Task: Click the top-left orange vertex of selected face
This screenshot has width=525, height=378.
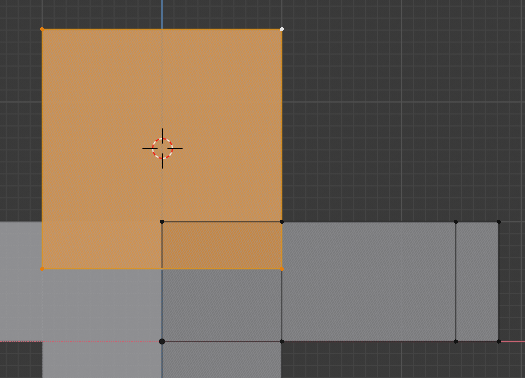Action: (42, 29)
